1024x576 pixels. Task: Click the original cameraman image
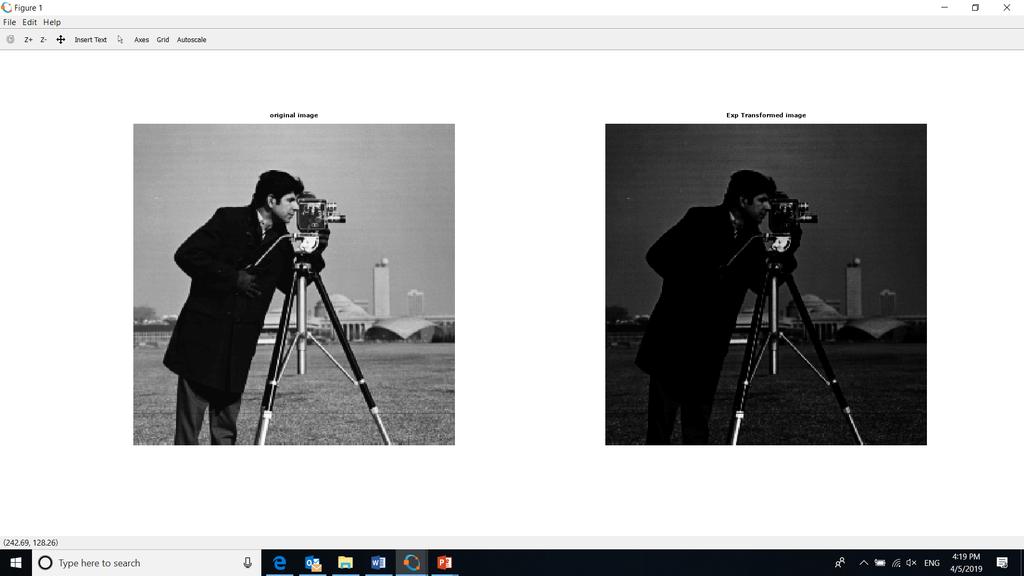(294, 285)
